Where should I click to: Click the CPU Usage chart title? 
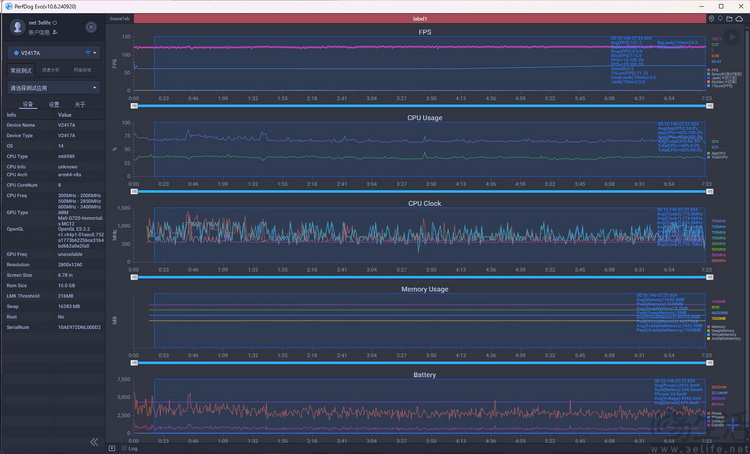(x=425, y=118)
